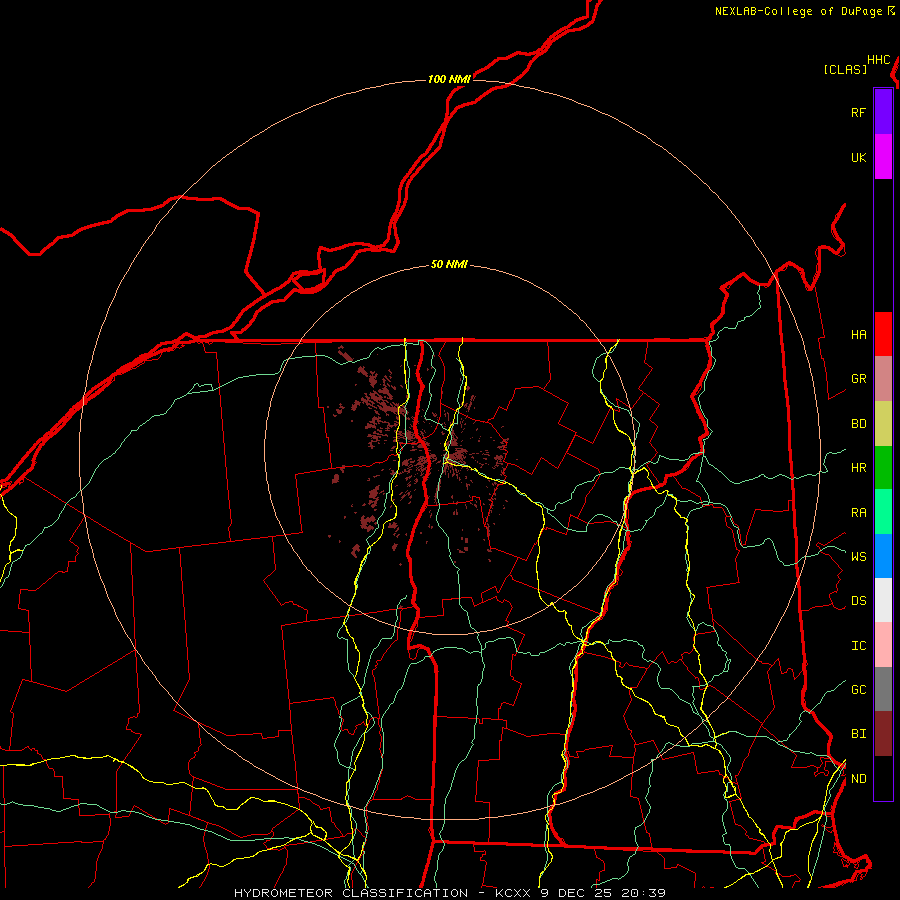Click the magenta UK legend swatch
The width and height of the screenshot is (900, 900).
coord(883,157)
